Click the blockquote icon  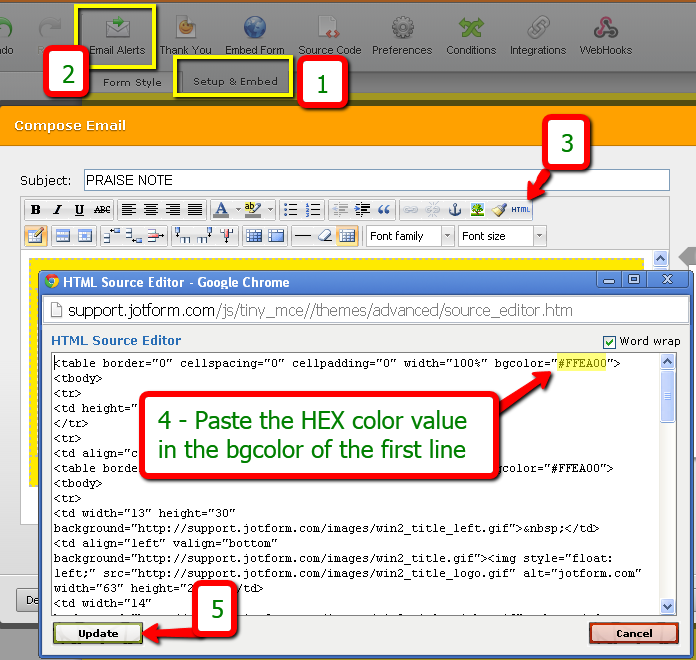[x=382, y=210]
